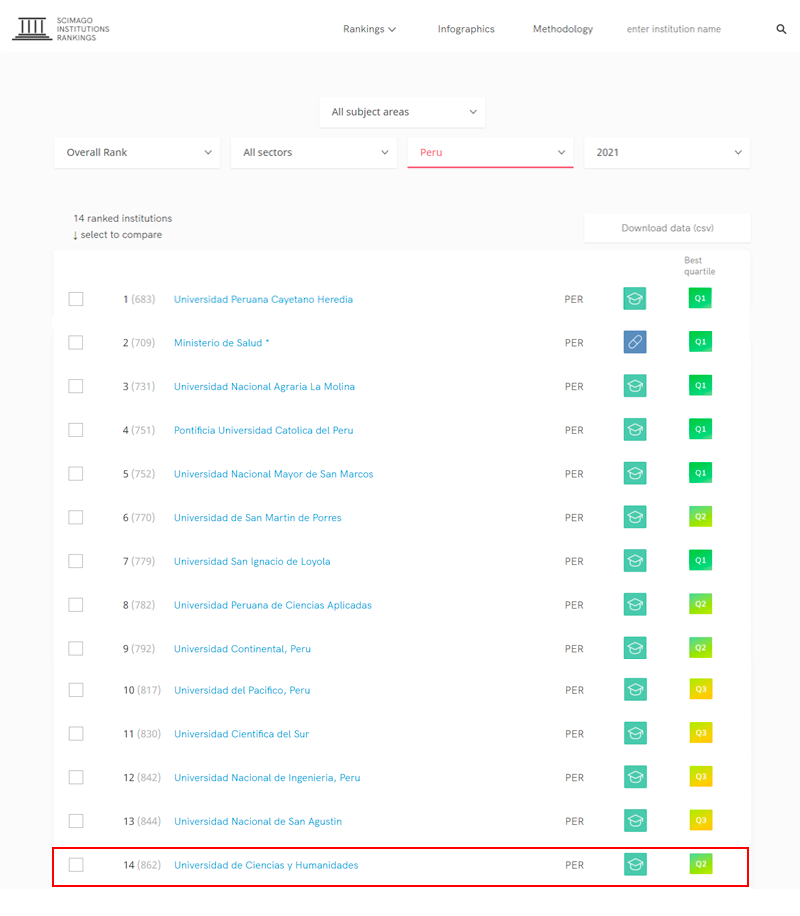Image resolution: width=800 pixels, height=916 pixels.
Task: Open the All subject areas dropdown
Action: tap(402, 112)
